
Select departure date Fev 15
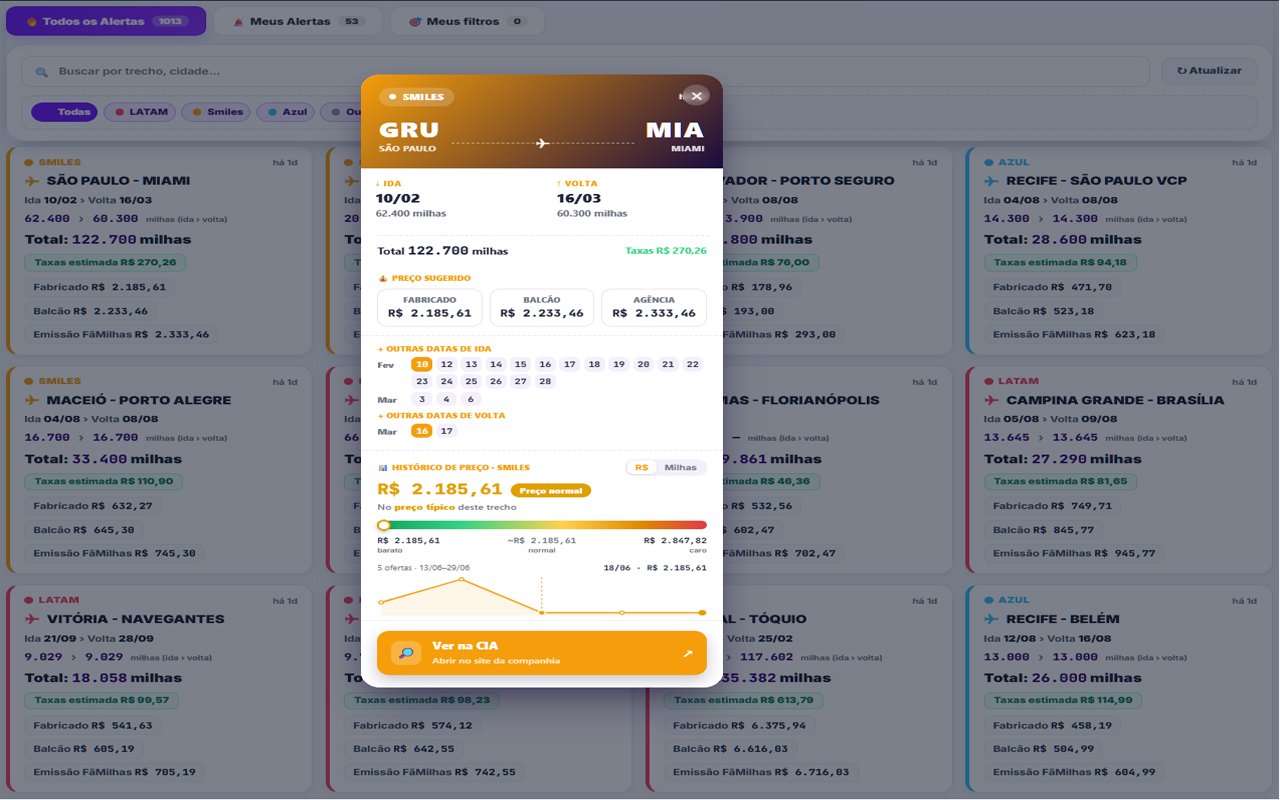tap(520, 365)
